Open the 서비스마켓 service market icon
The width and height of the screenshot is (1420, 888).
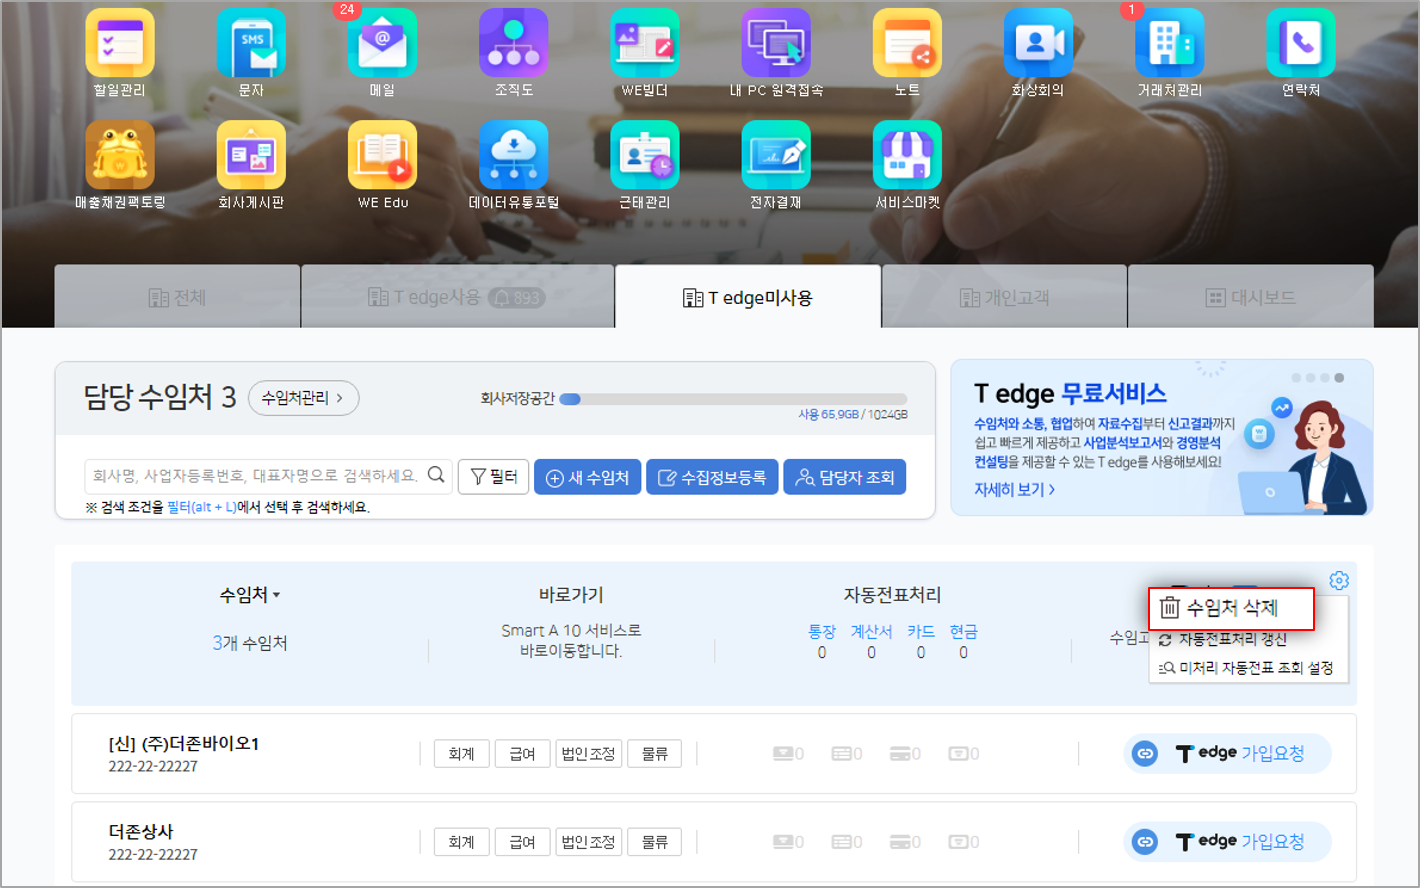[907, 155]
